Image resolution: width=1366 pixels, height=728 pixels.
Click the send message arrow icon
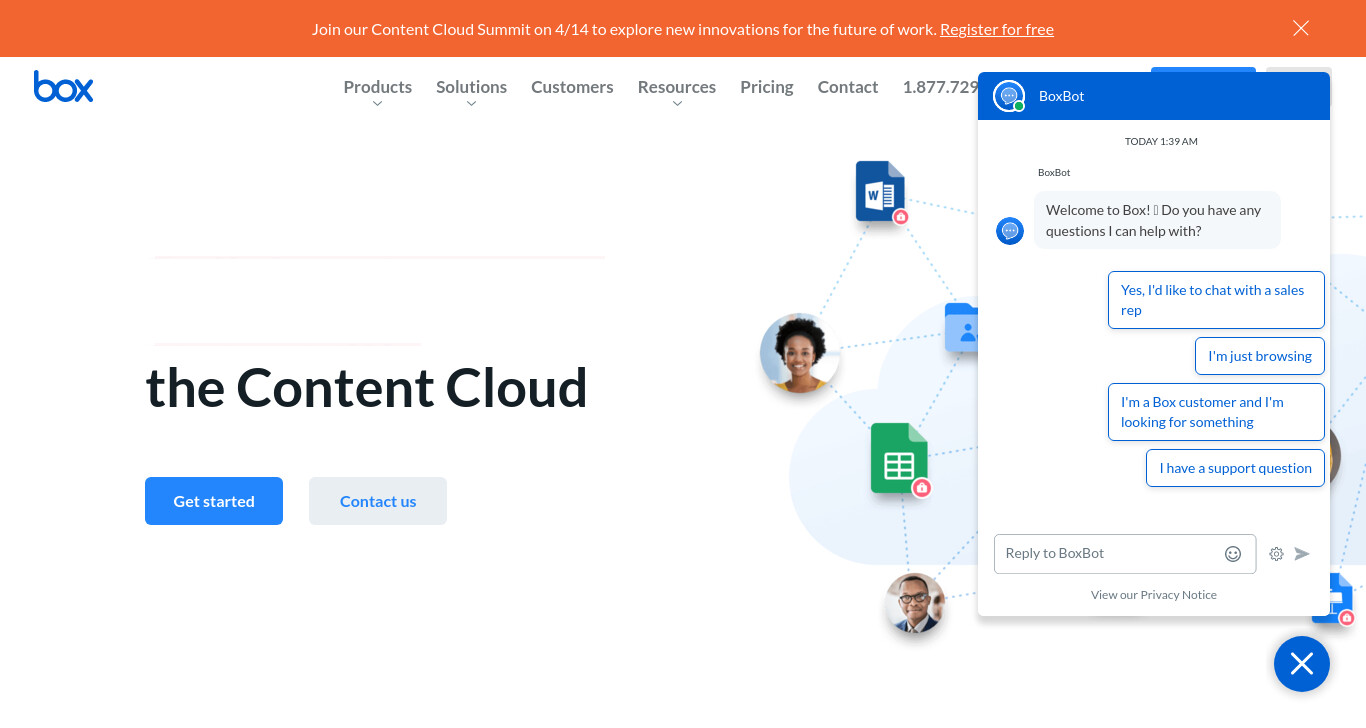pyautogui.click(x=1302, y=554)
